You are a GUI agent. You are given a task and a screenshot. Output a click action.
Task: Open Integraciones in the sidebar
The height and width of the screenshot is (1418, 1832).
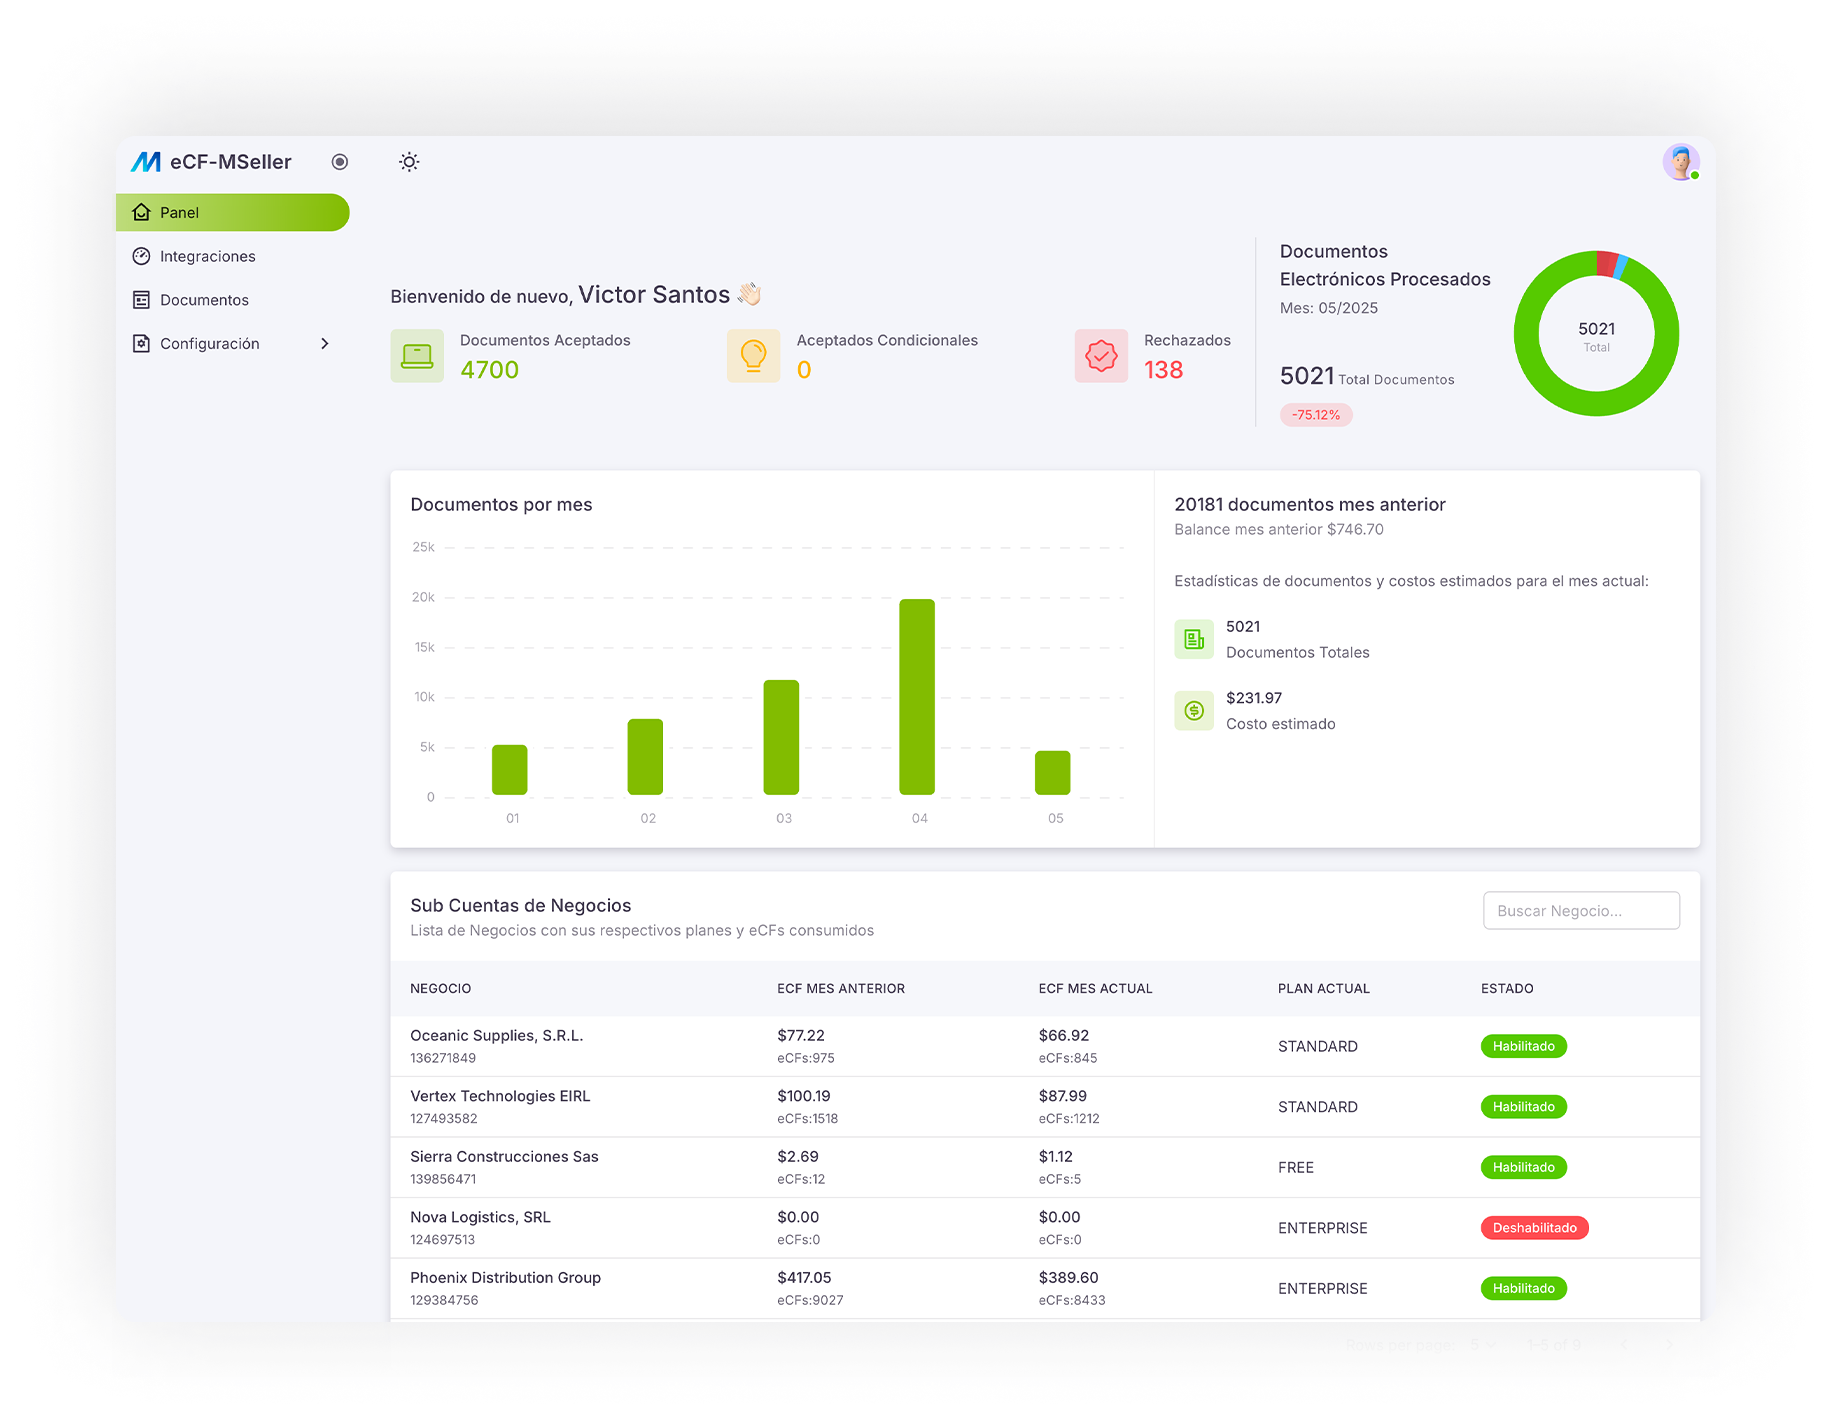(233, 256)
